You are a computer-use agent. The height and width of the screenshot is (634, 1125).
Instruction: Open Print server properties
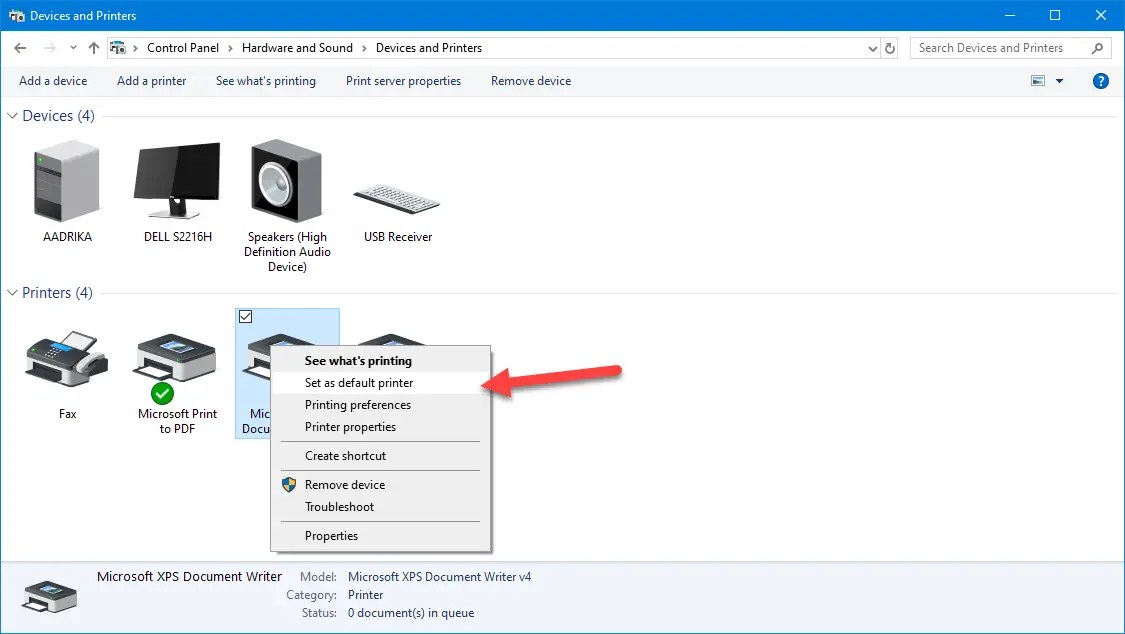pyautogui.click(x=403, y=81)
